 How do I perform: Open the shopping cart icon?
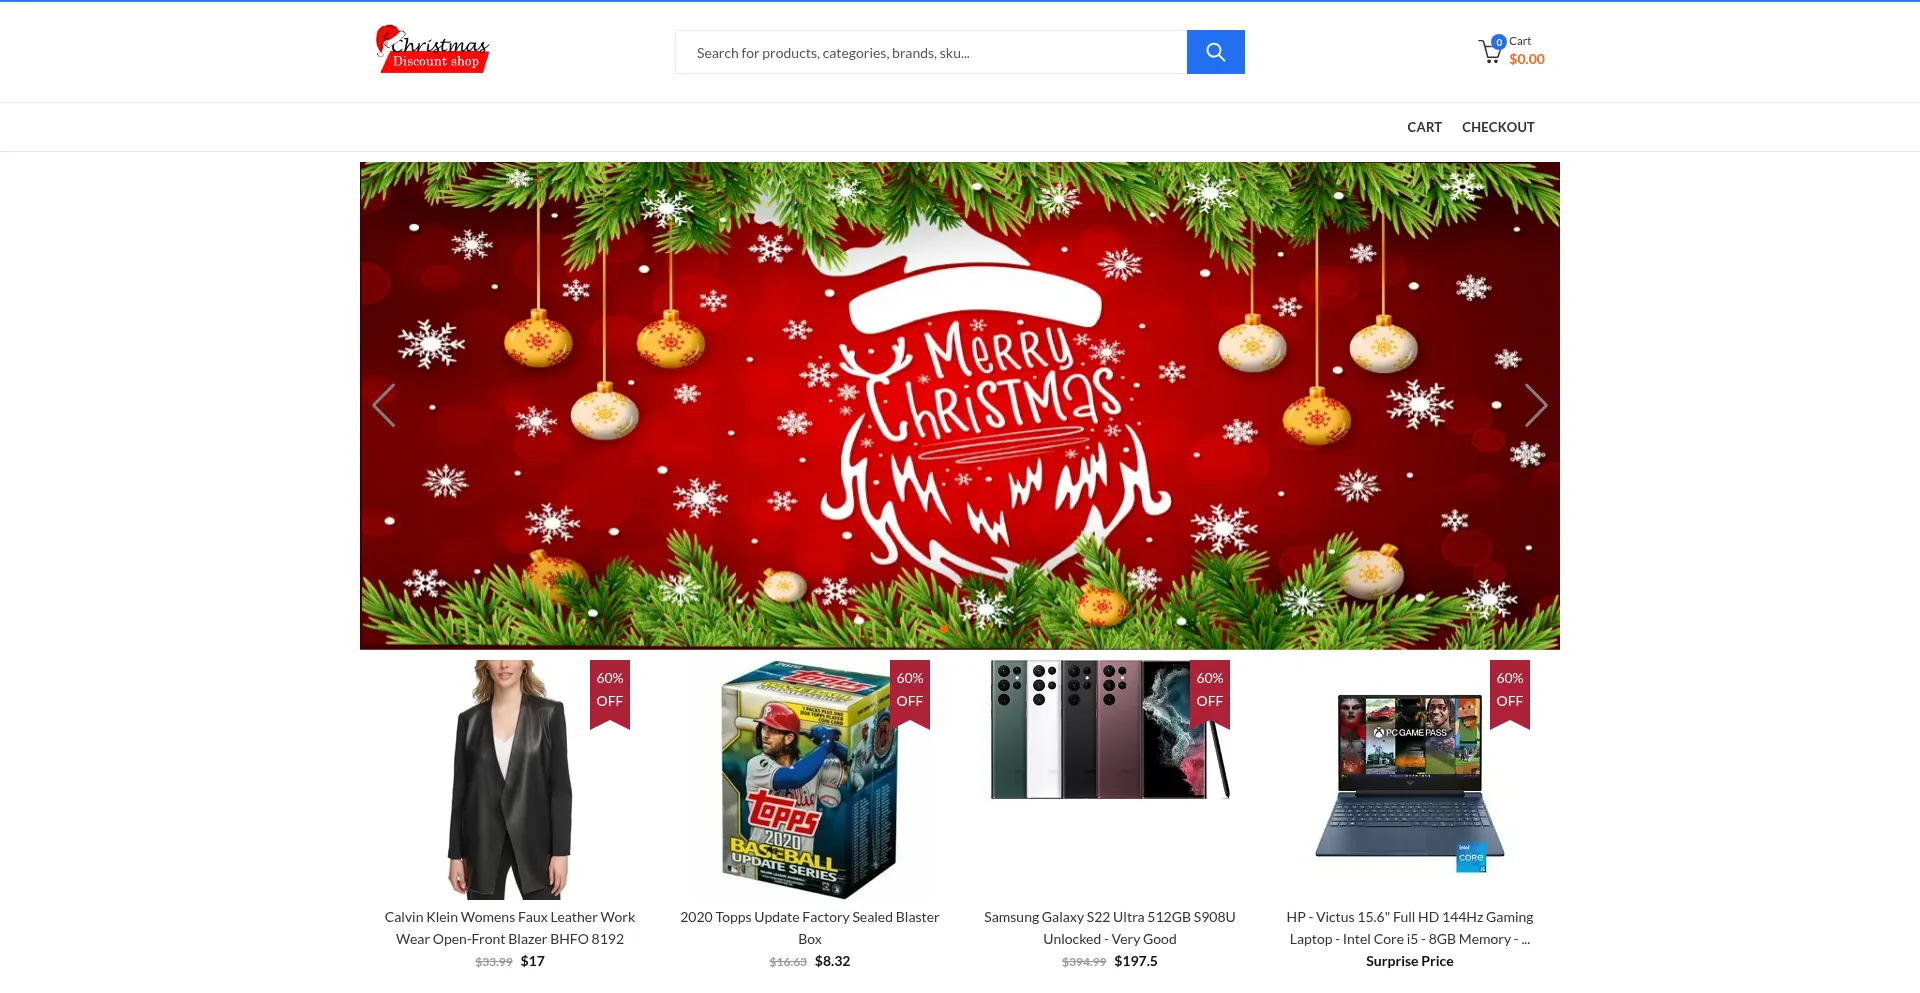(1490, 51)
